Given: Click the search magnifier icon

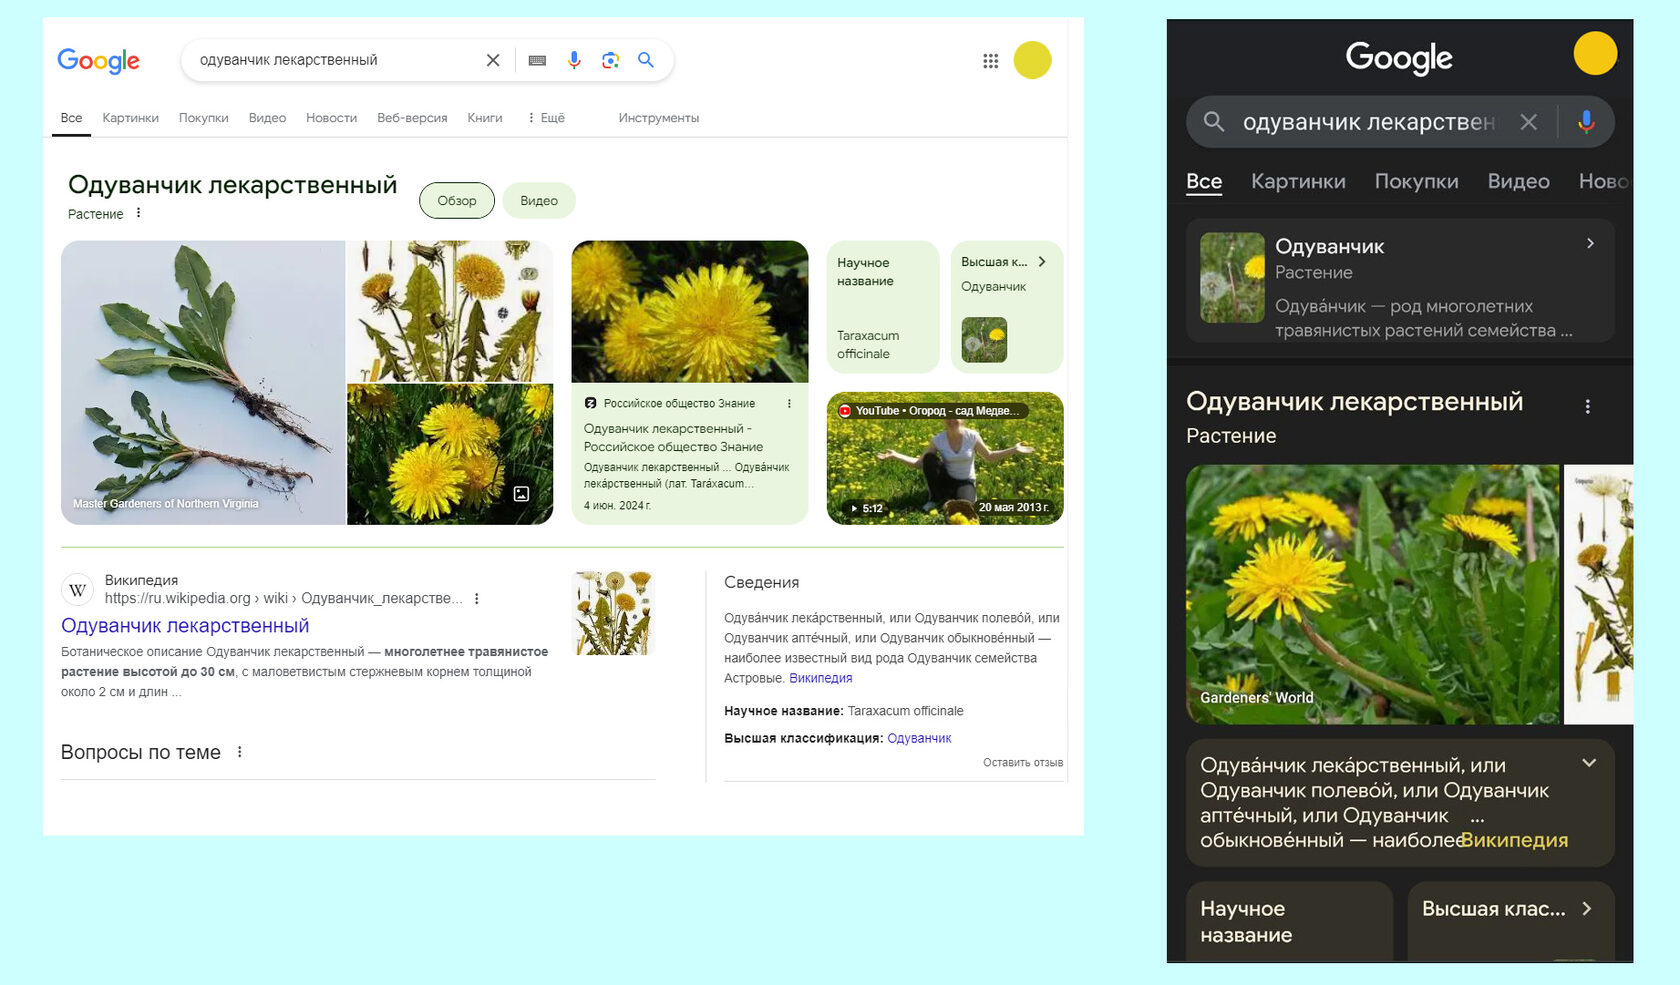Looking at the screenshot, I should (x=645, y=60).
